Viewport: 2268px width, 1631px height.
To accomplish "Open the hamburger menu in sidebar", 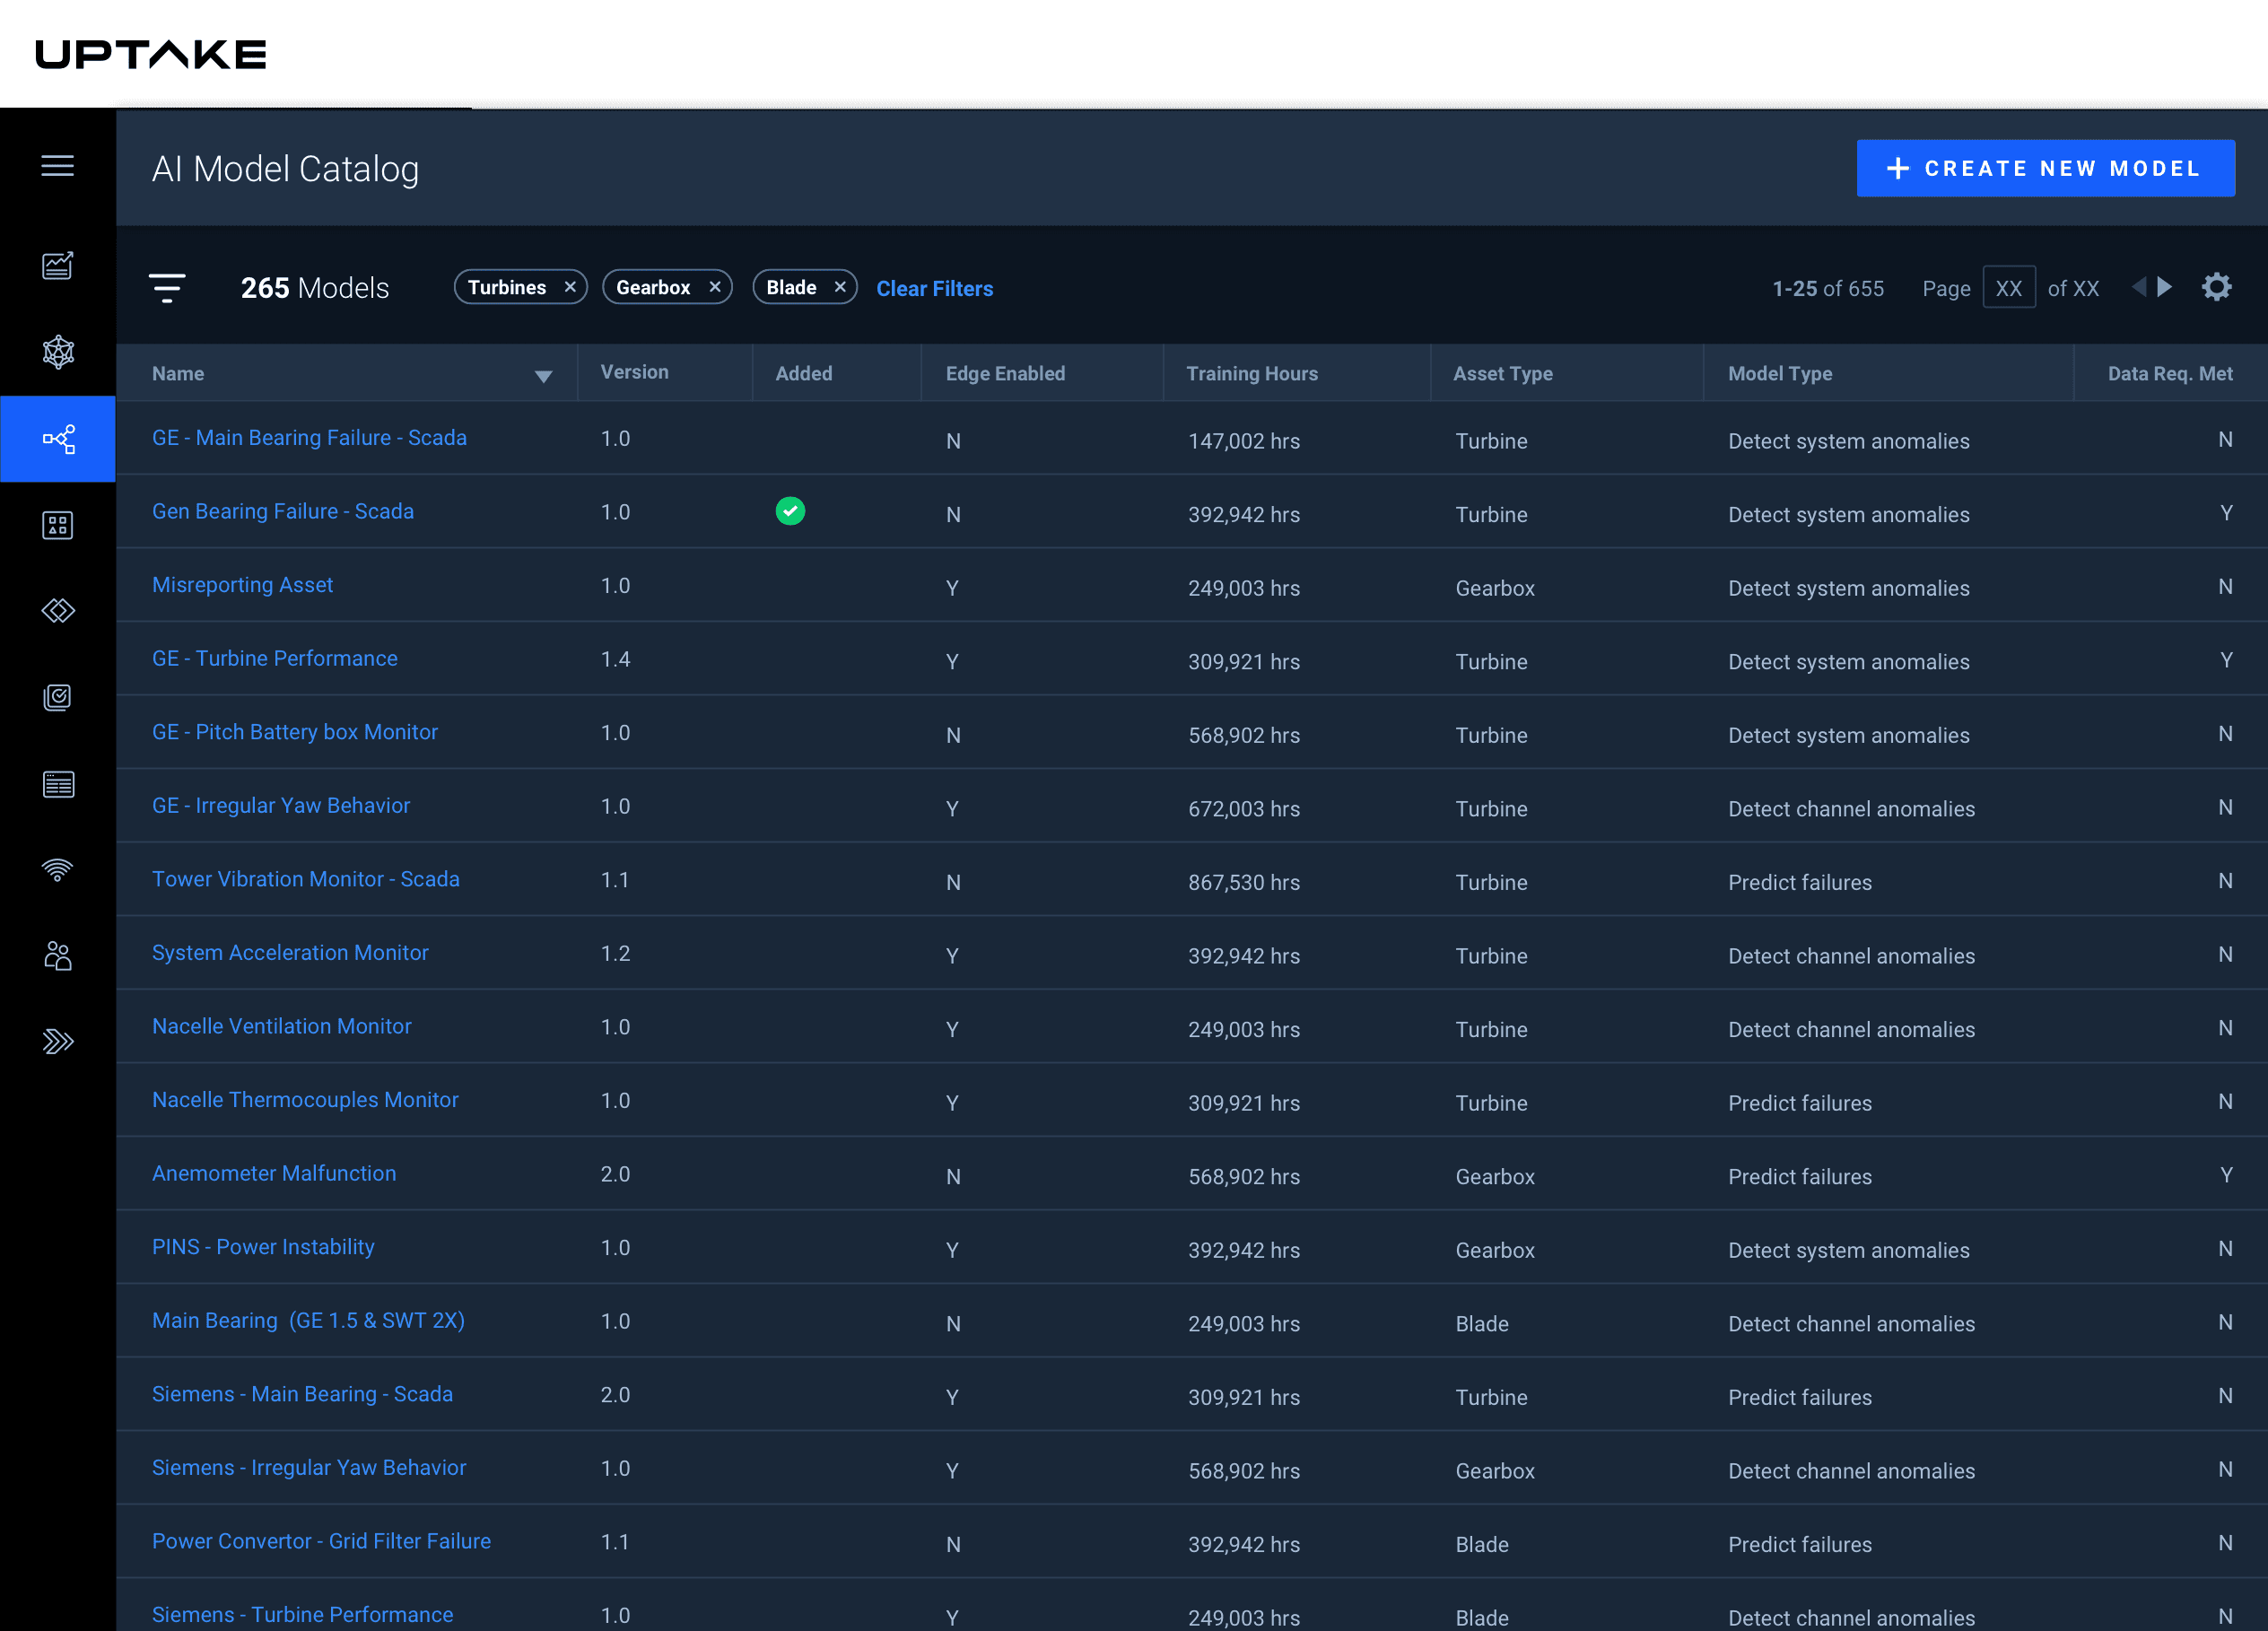I will (57, 166).
